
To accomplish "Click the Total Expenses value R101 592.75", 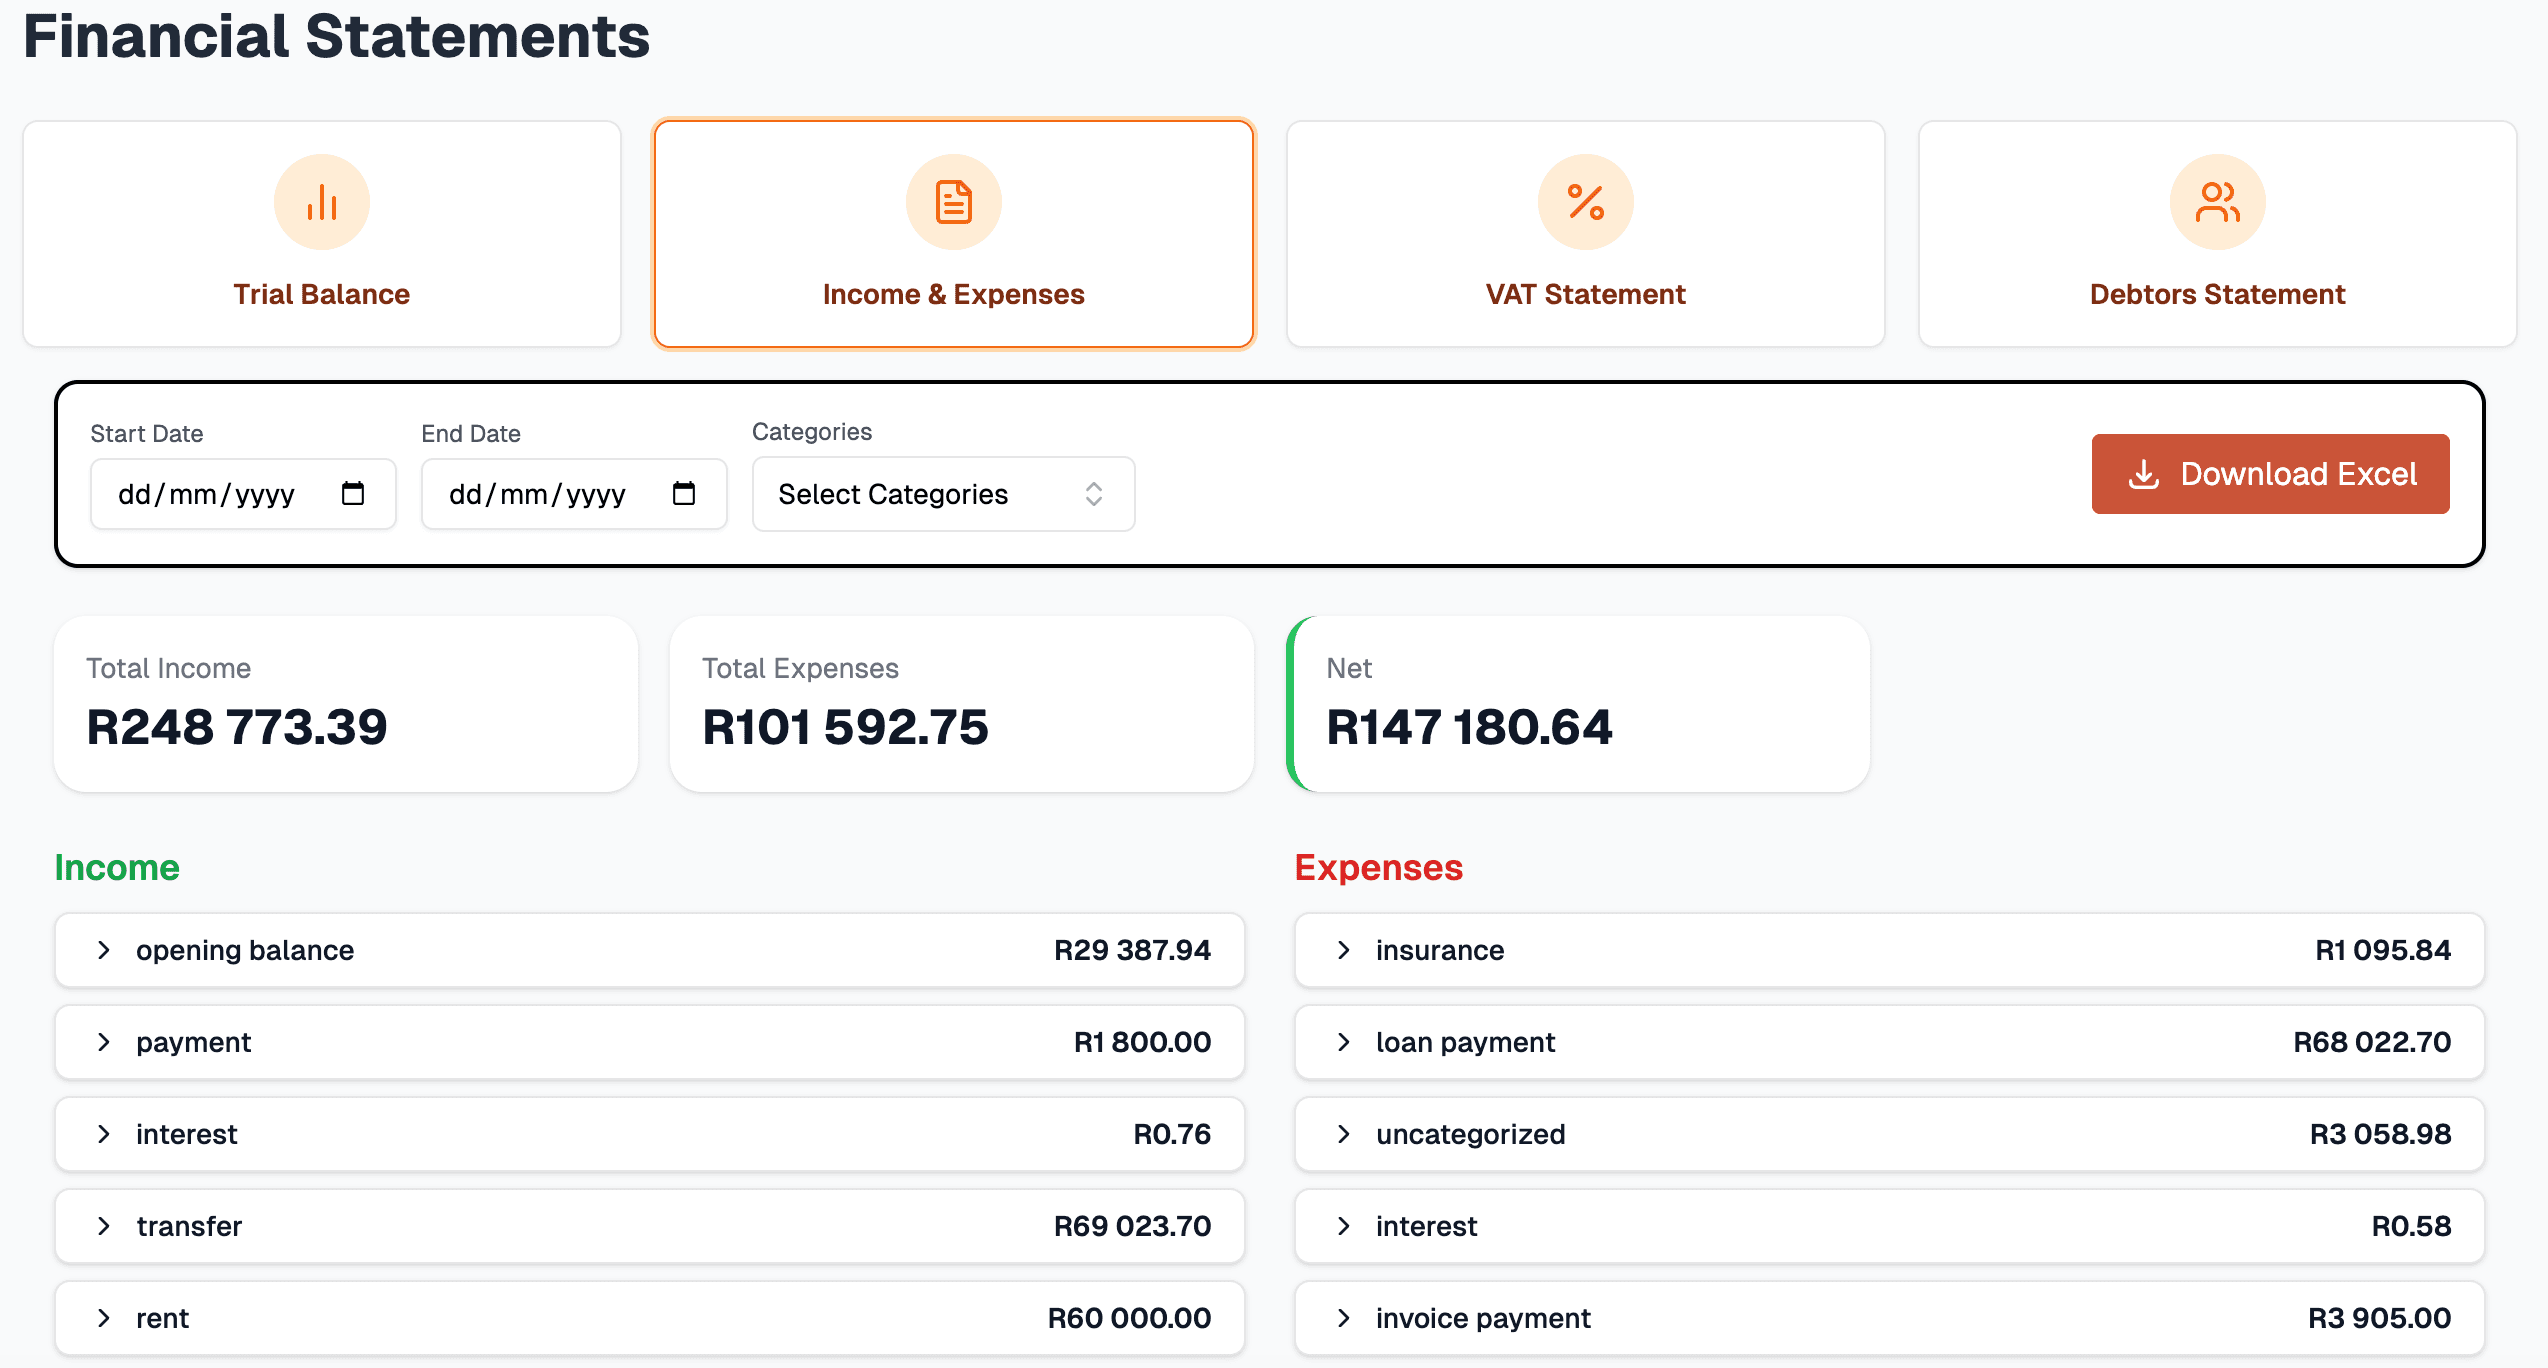I will [845, 726].
